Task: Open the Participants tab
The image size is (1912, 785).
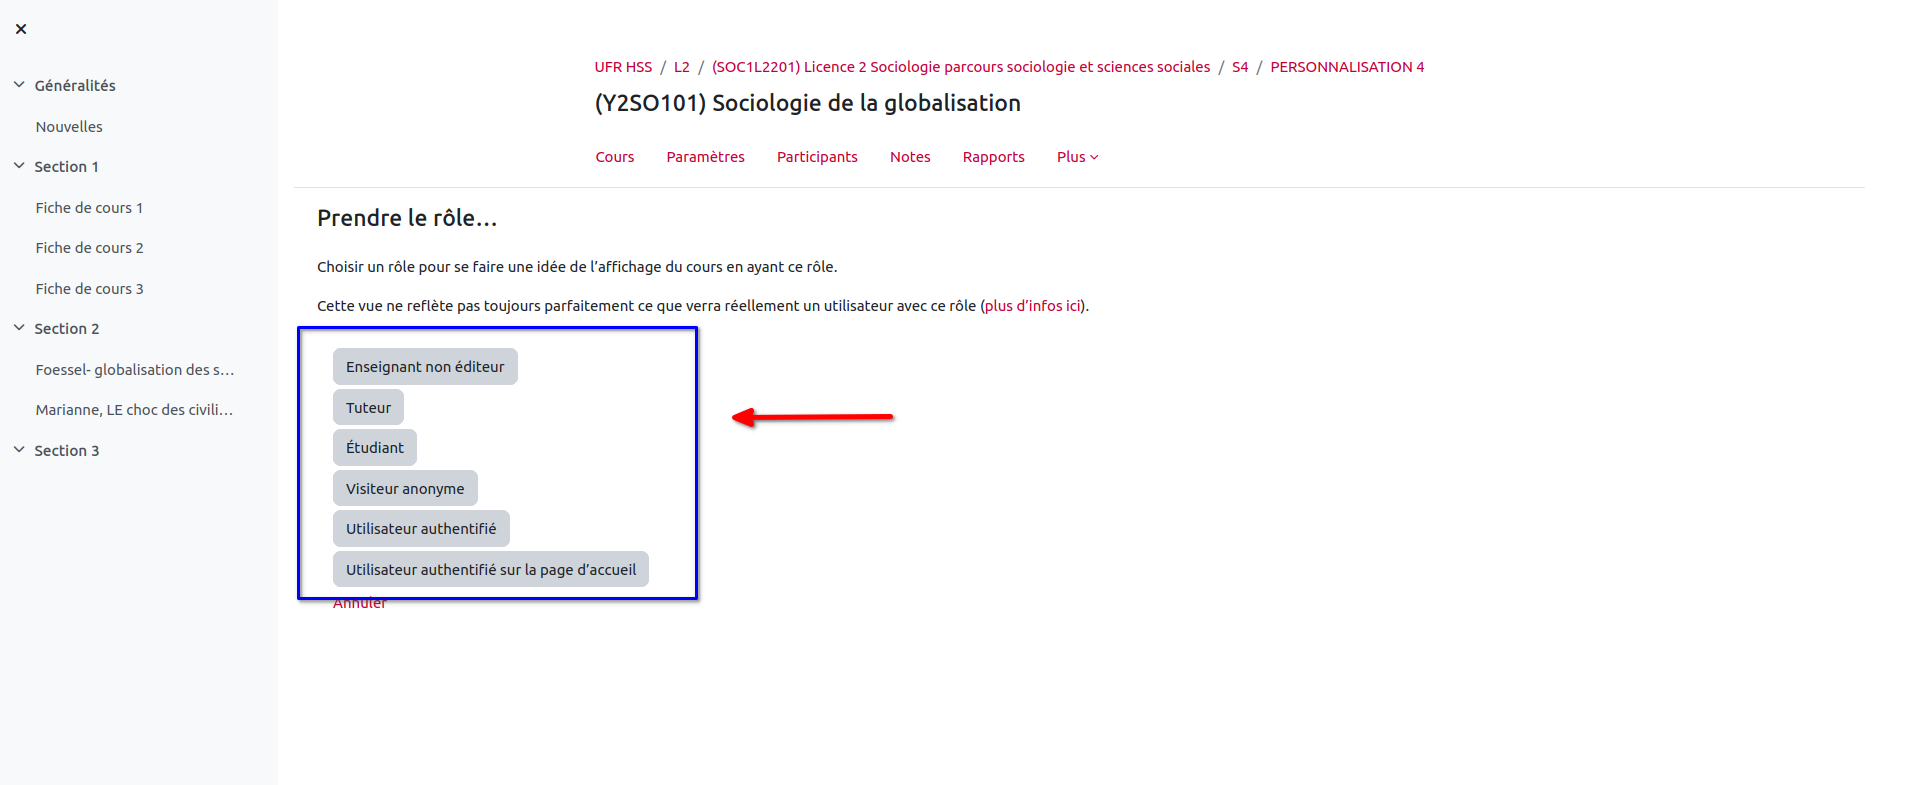Action: [x=817, y=157]
